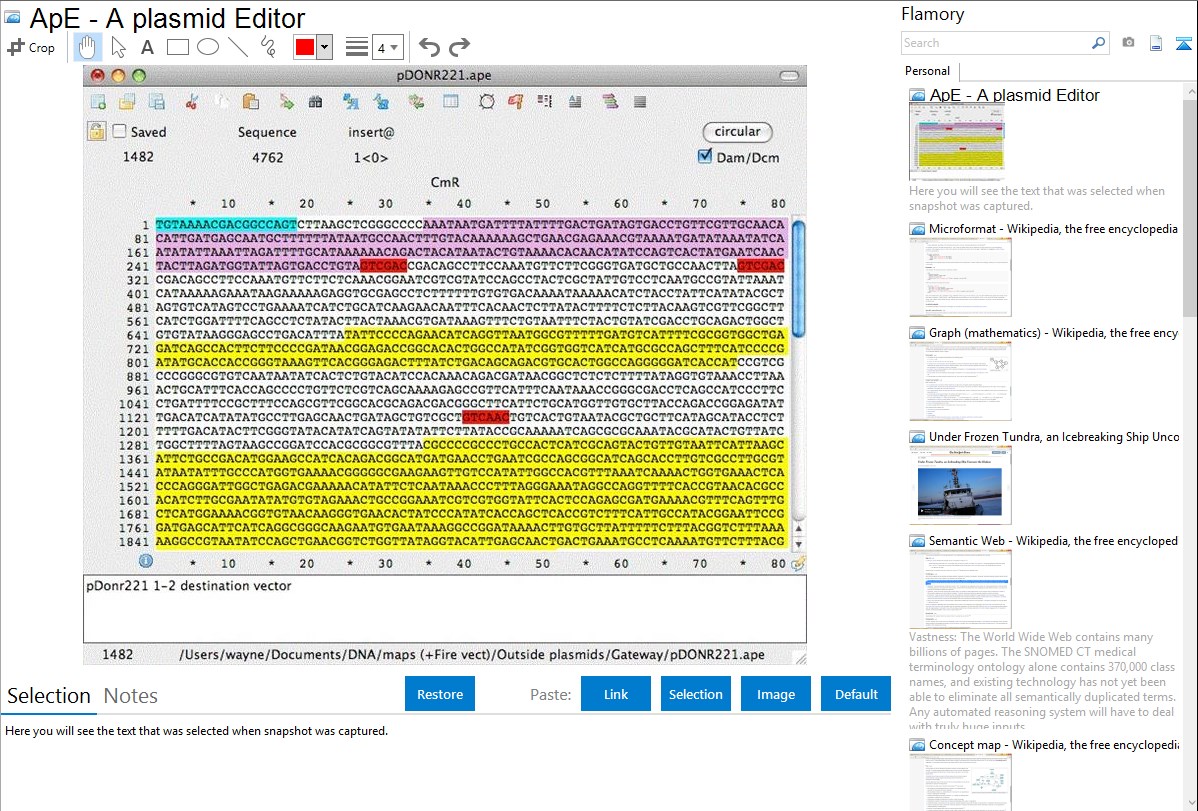Select the Crop tool
Image resolution: width=1198 pixels, height=811 pixels.
coord(31,47)
